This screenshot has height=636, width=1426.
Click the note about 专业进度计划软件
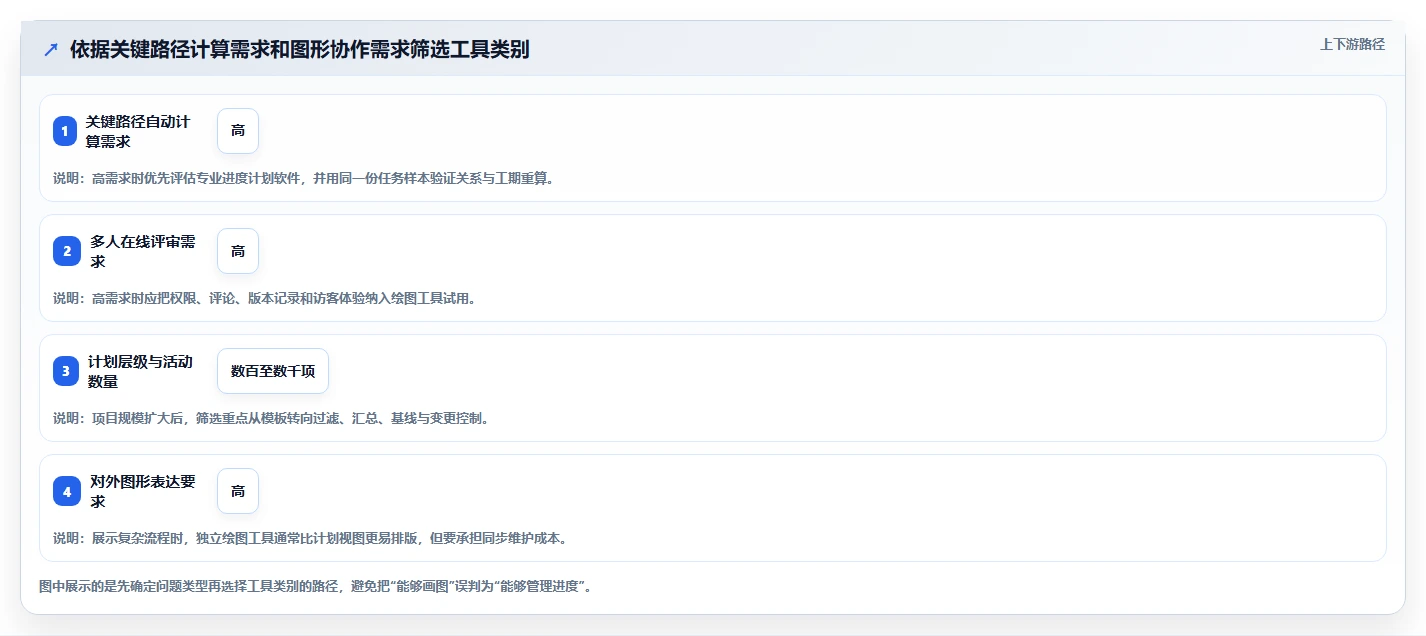pyautogui.click(x=303, y=179)
